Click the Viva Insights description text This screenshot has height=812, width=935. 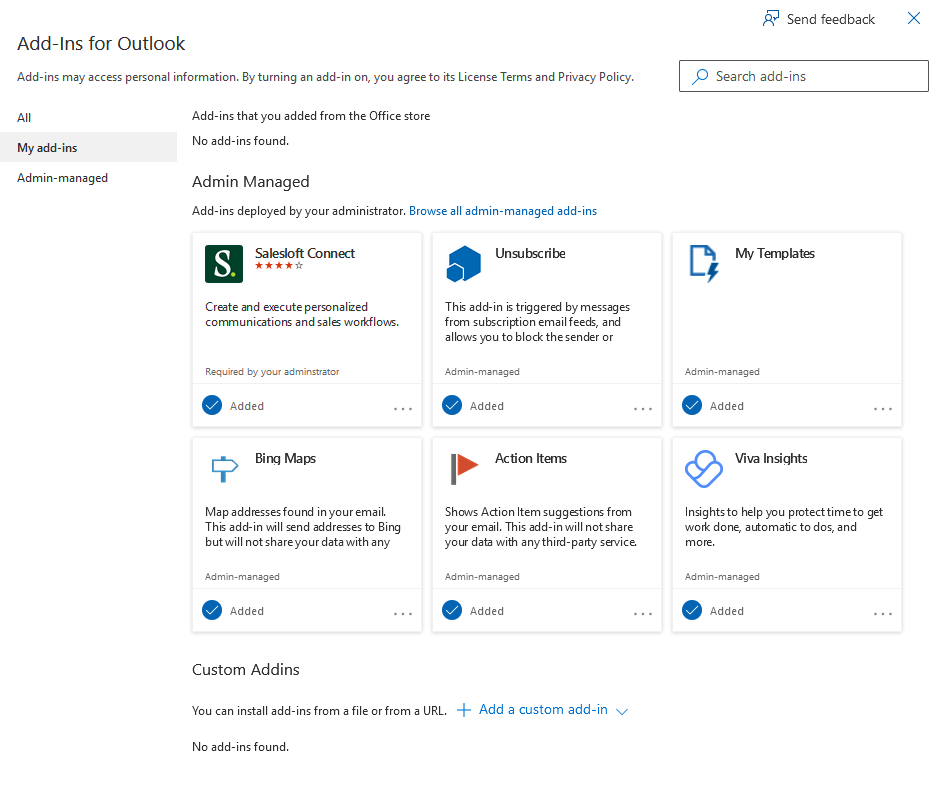click(784, 527)
